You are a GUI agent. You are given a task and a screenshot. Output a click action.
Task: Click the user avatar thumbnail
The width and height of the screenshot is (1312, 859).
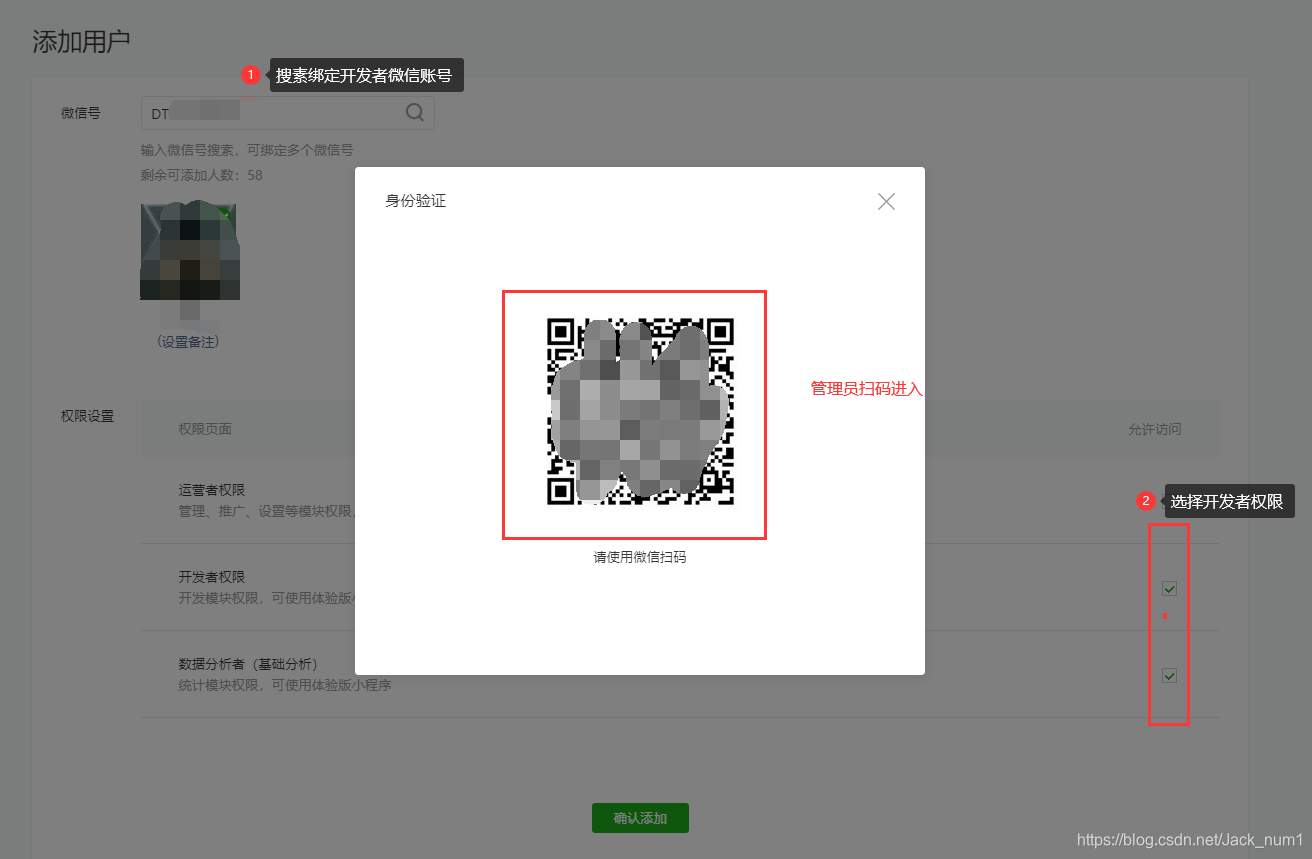tap(190, 252)
